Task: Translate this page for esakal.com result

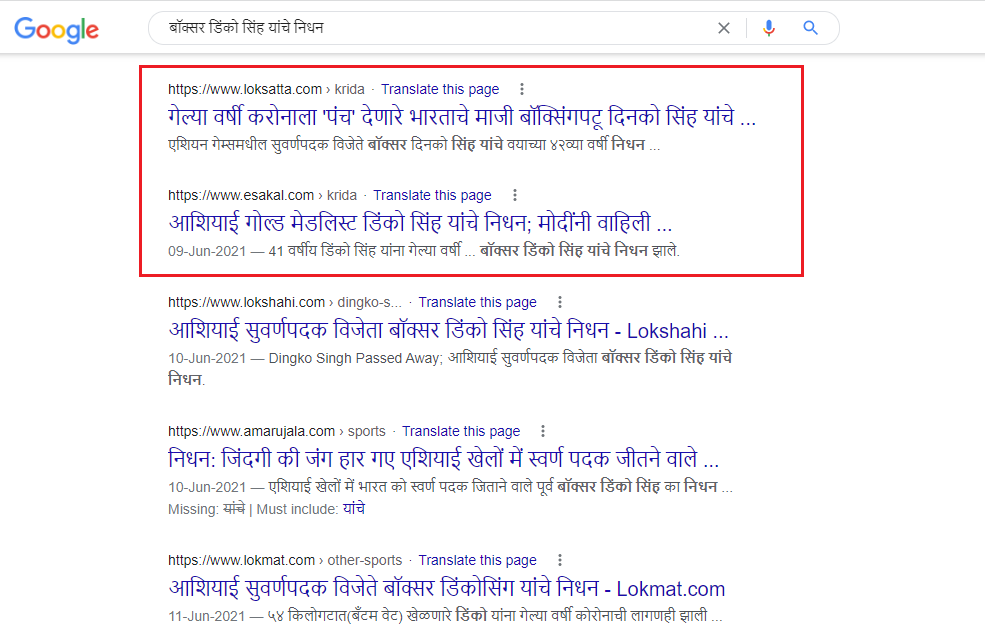Action: pos(432,195)
